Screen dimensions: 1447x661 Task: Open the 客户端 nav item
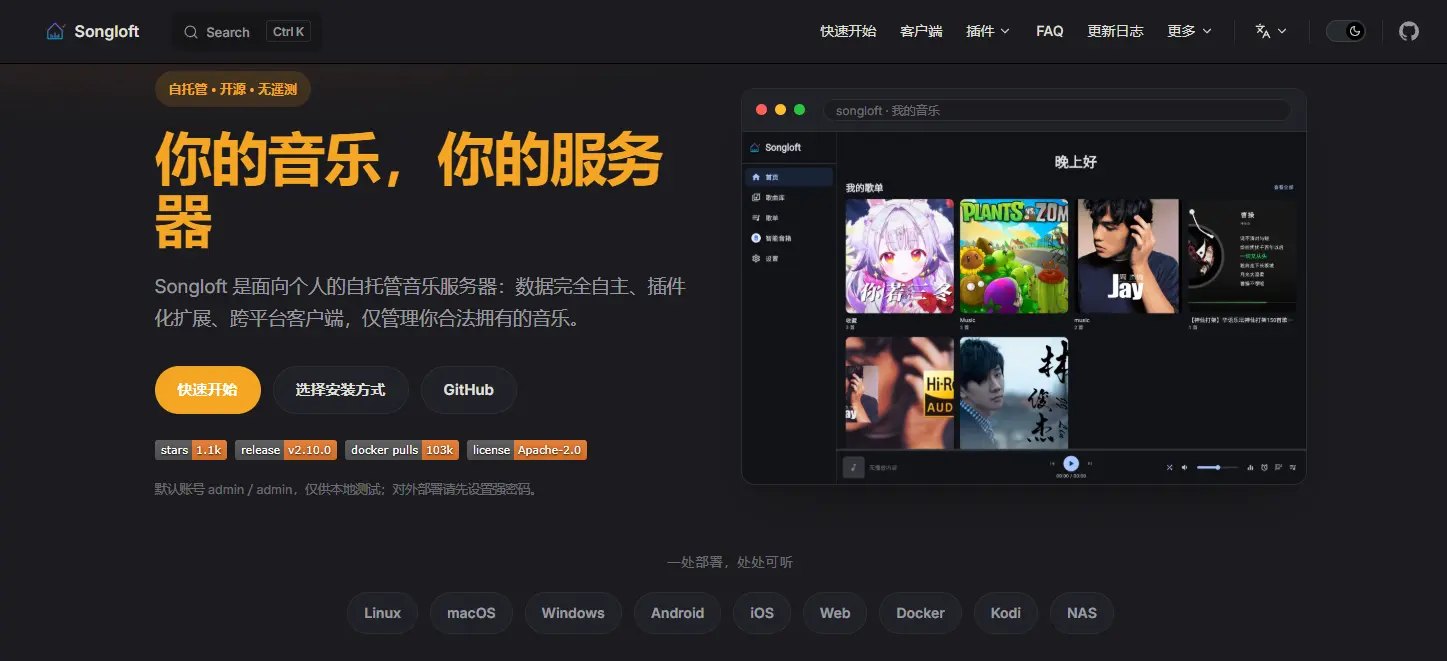(921, 31)
